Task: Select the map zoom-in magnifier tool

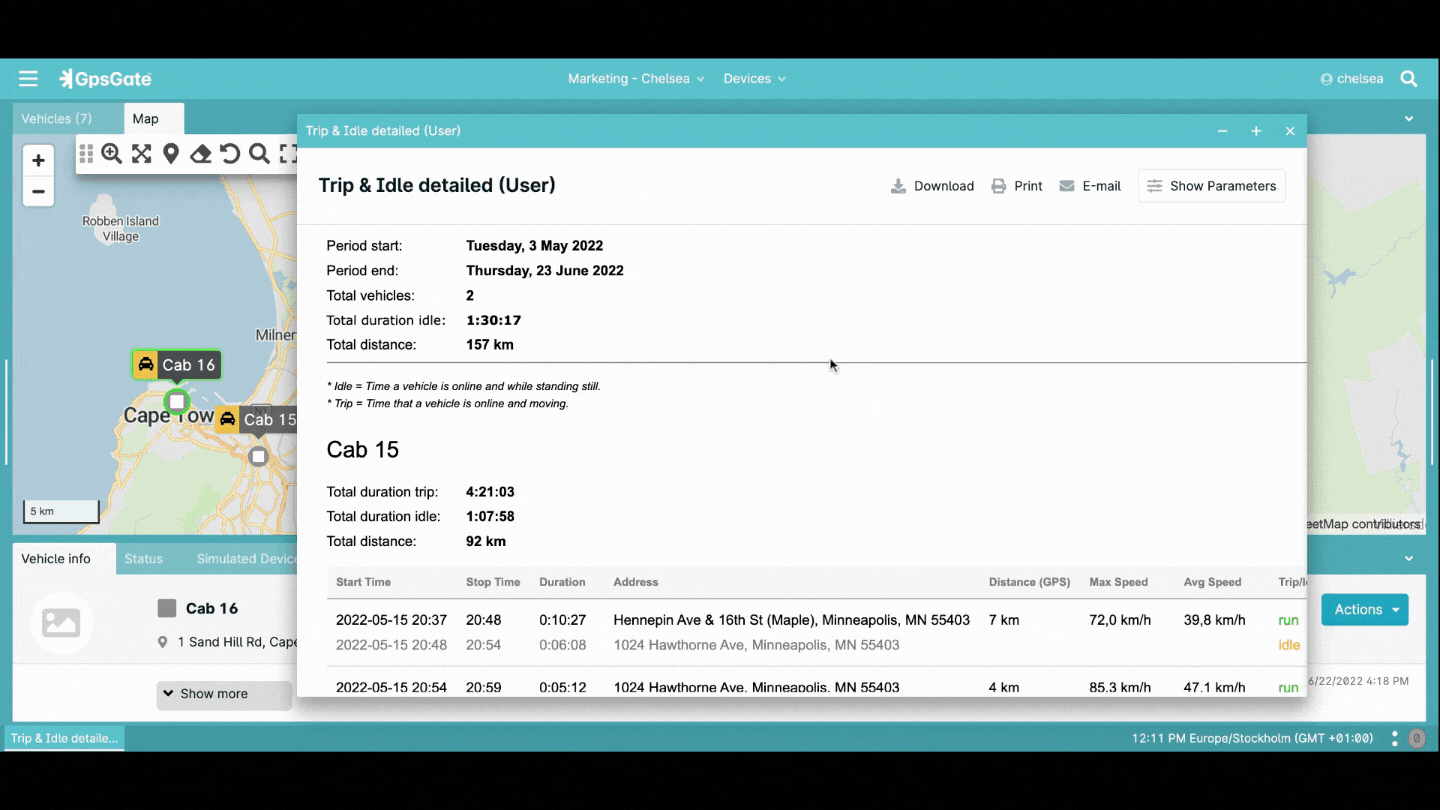Action: 111,154
